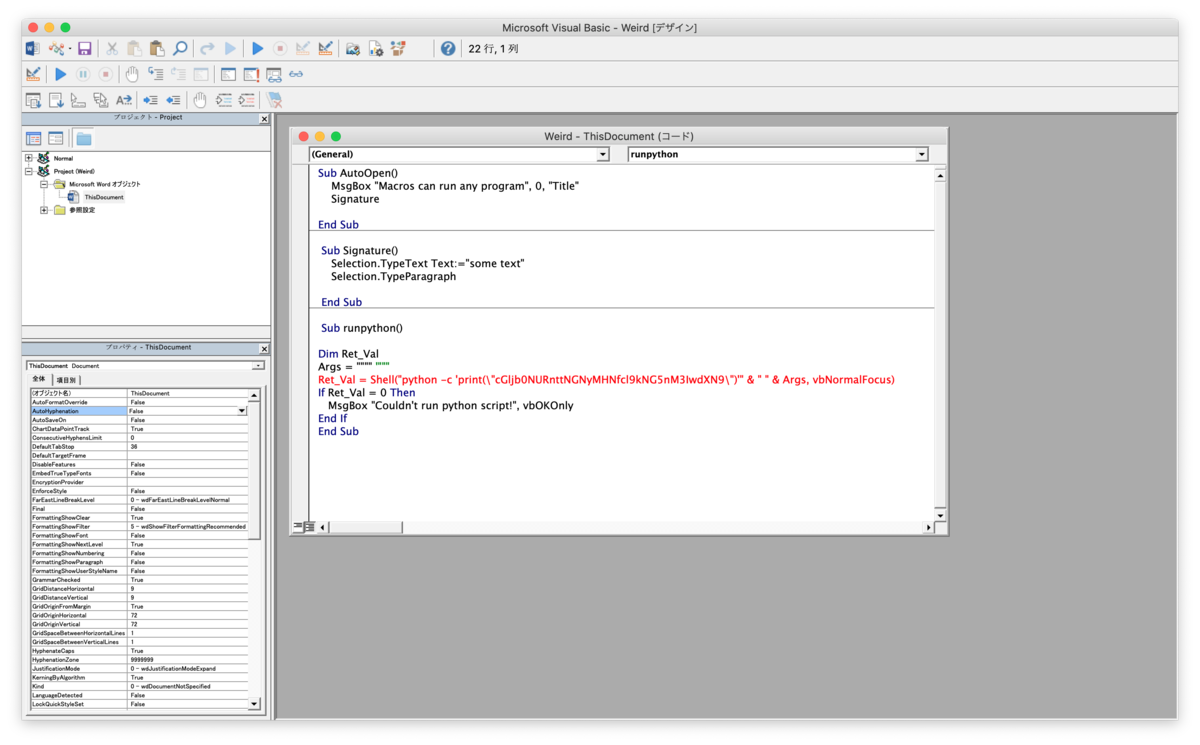Click the red Ret_Val = Shell code line
The height and width of the screenshot is (745, 1200).
[x=606, y=380]
